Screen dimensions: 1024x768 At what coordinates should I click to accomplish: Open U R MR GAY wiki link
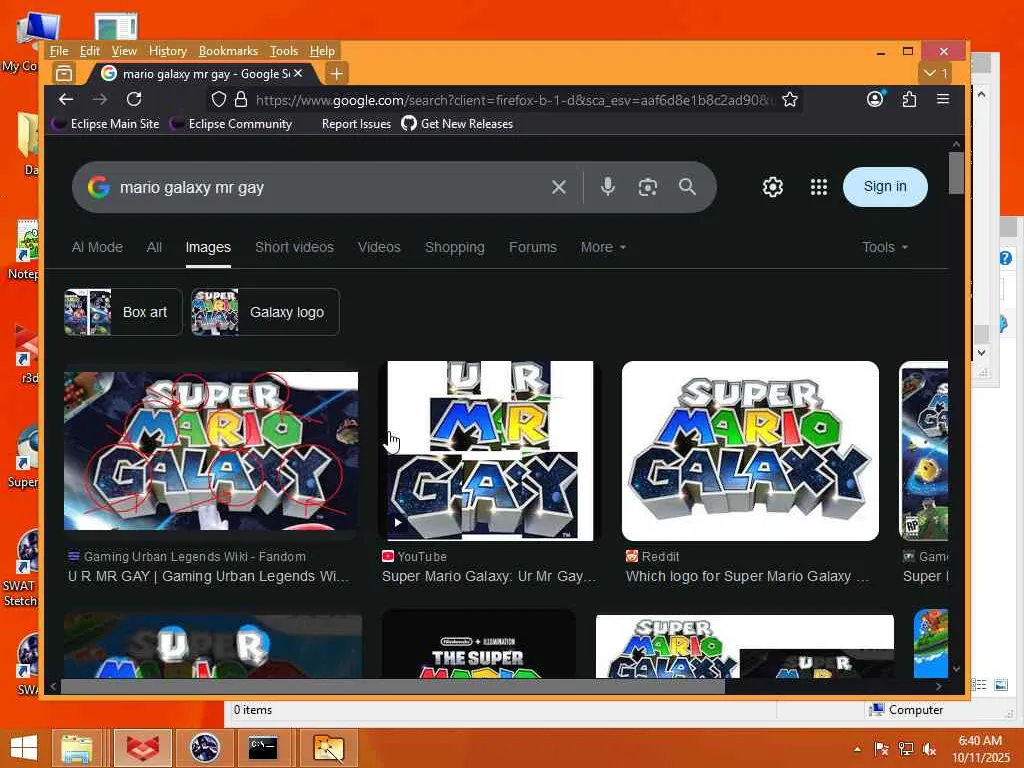tap(208, 576)
